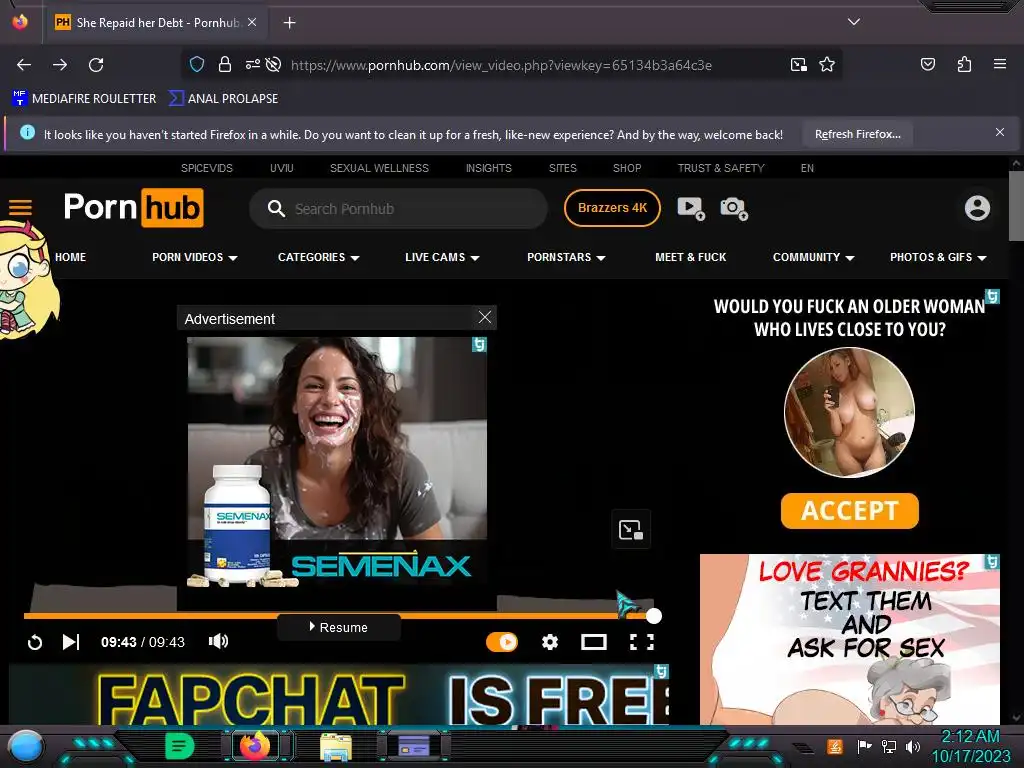This screenshot has height=768, width=1024.
Task: Open the list all tabs chevron
Action: 854,22
